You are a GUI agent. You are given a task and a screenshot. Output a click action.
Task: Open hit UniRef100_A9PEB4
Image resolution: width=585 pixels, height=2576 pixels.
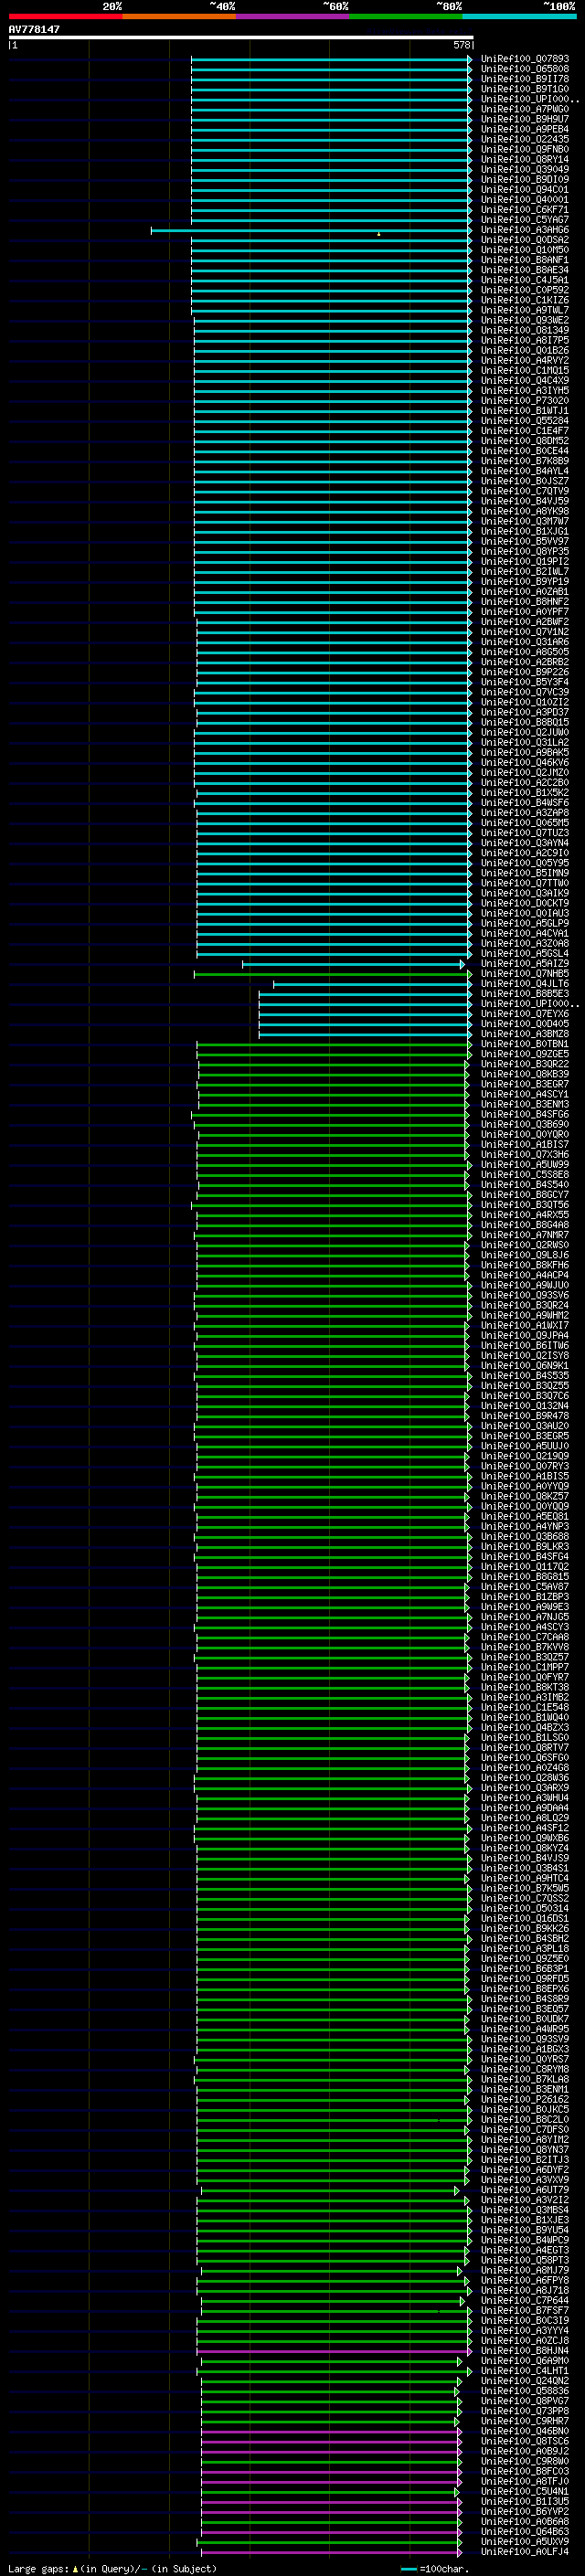point(525,129)
